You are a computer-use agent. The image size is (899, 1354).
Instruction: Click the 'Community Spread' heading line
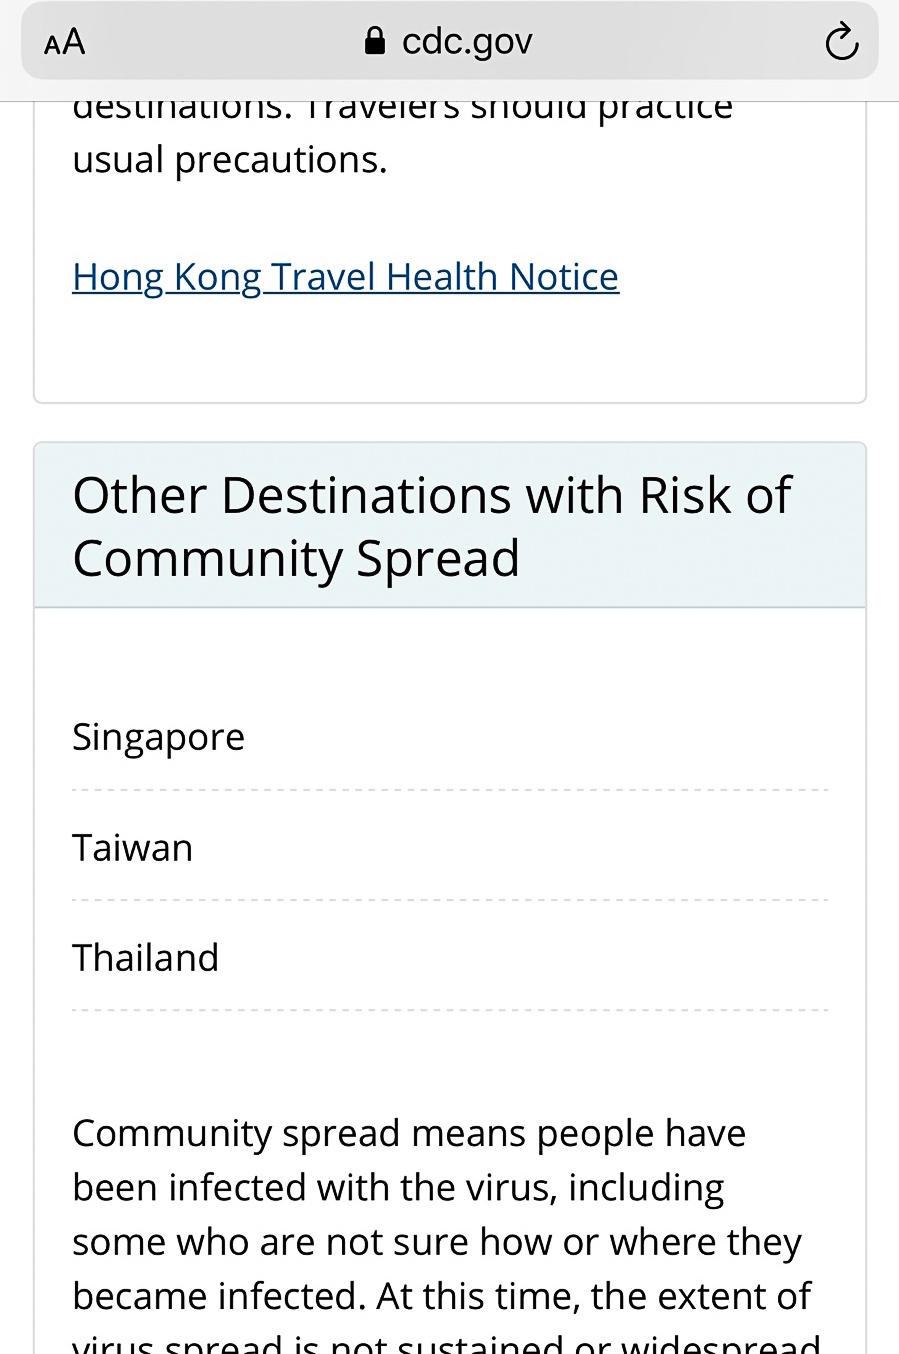tap(296, 558)
